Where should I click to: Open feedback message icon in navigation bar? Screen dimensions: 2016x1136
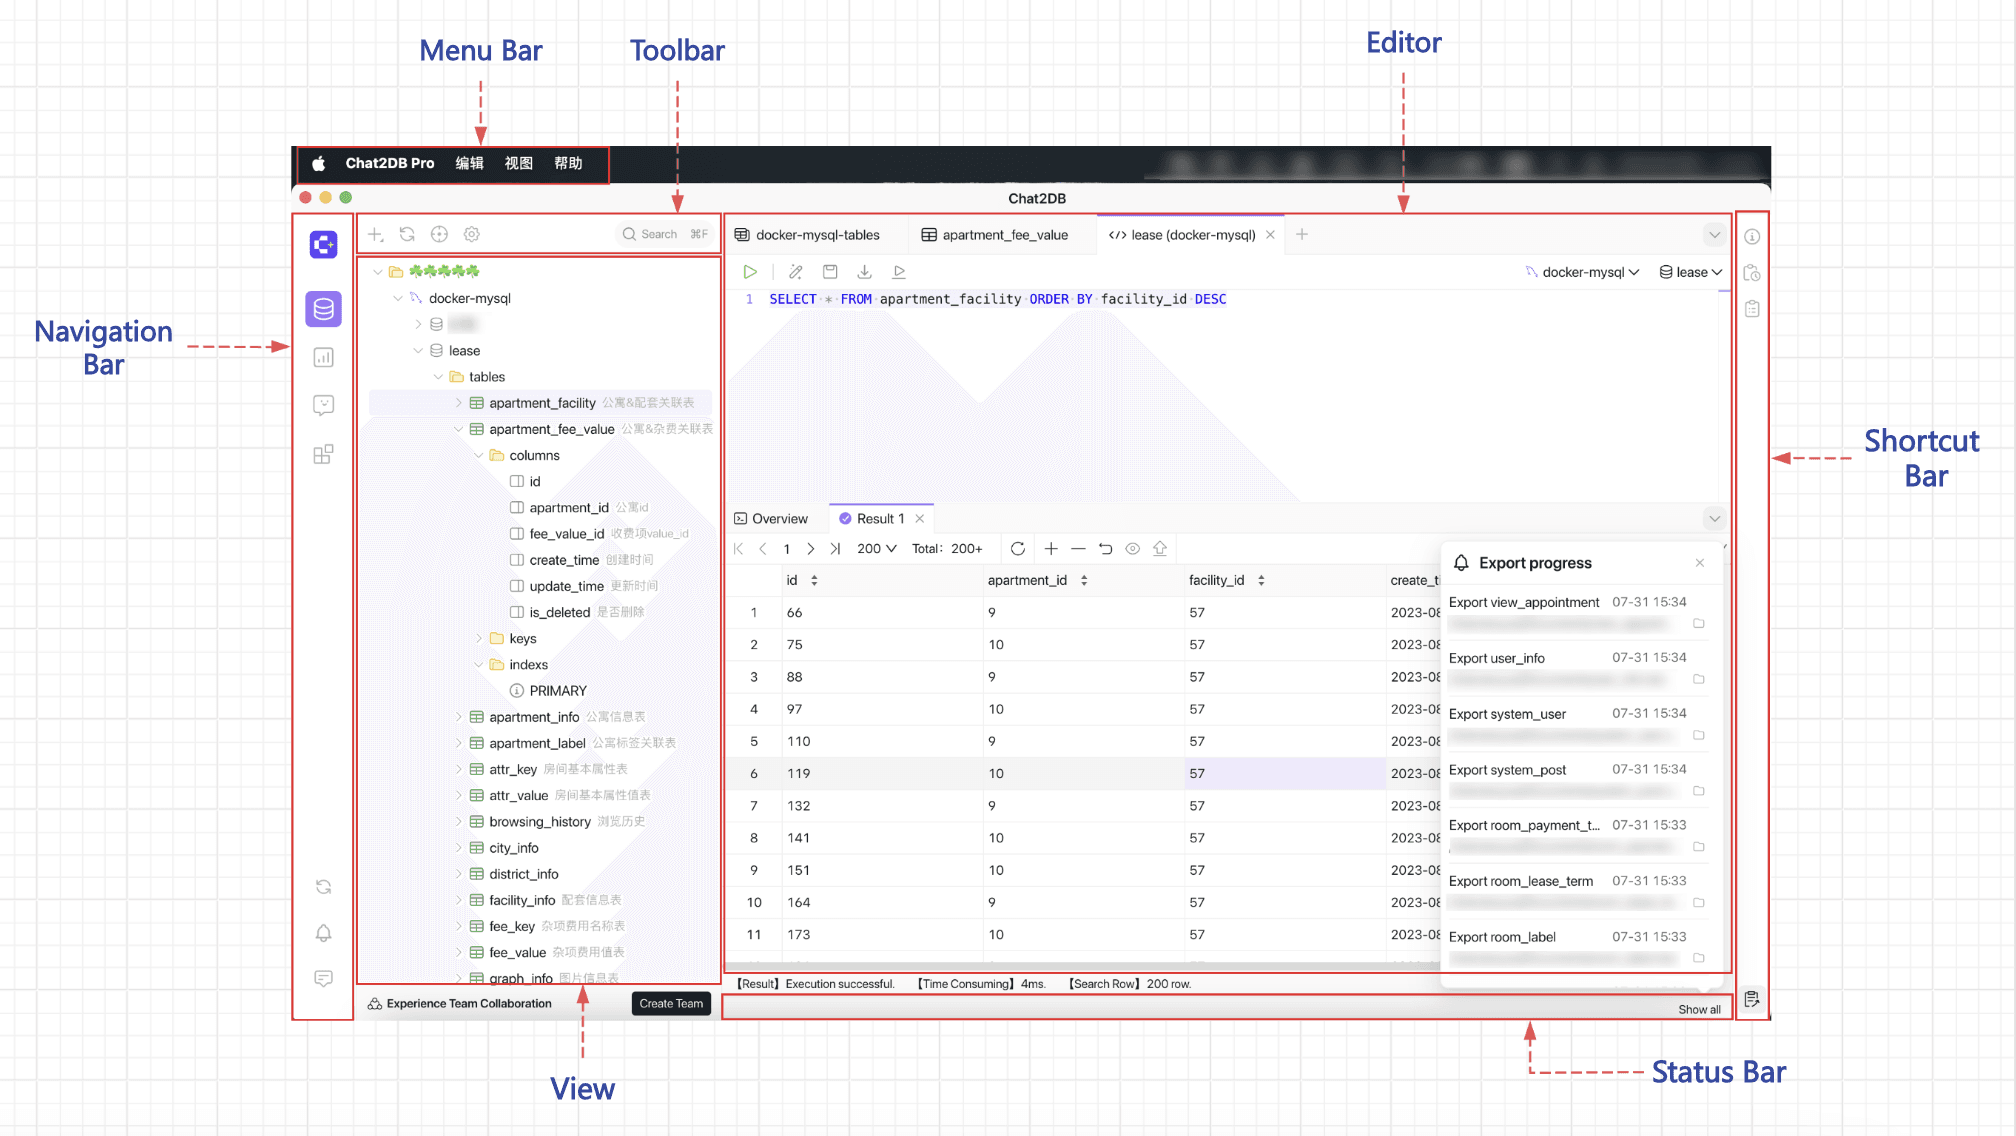[323, 978]
